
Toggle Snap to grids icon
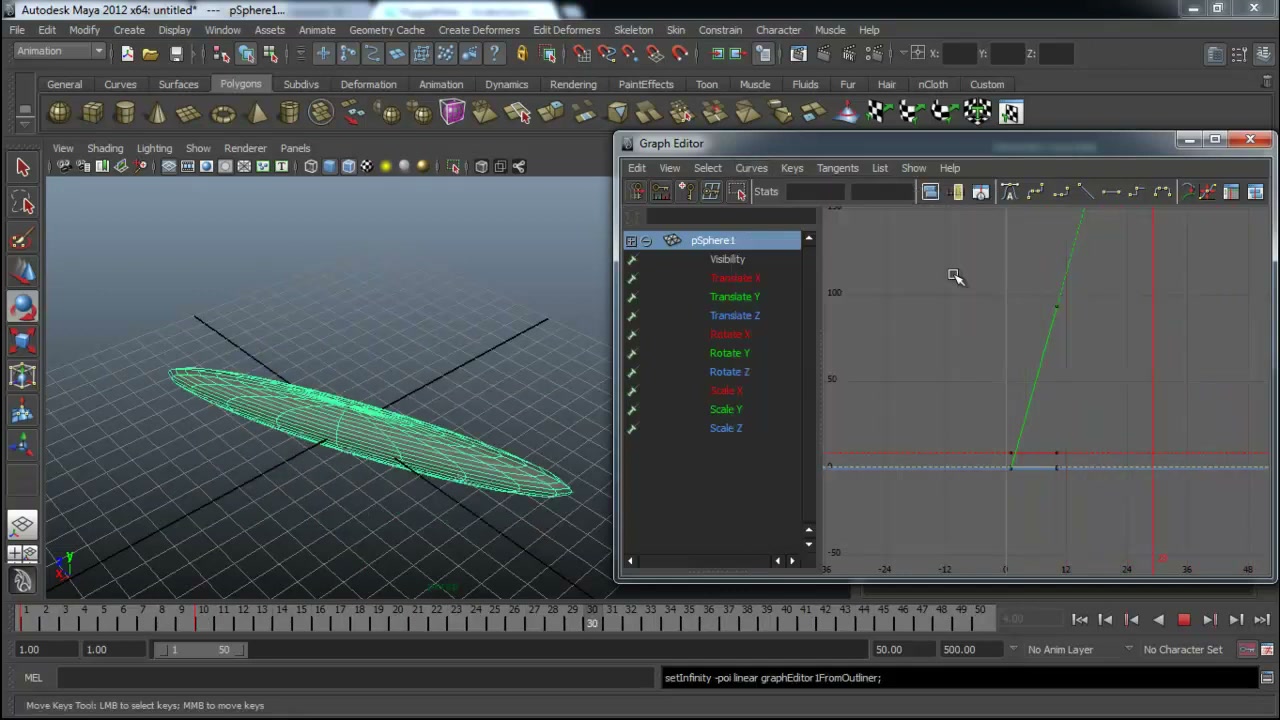point(581,53)
